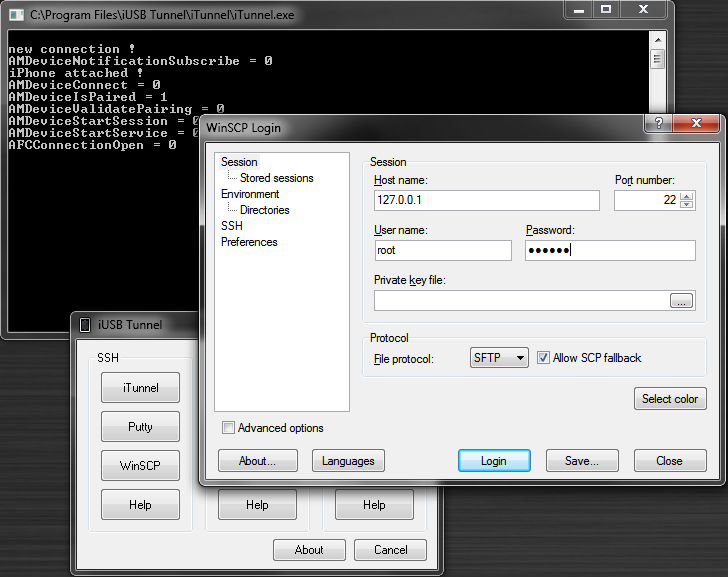Open Preferences tree item
Image resolution: width=728 pixels, height=577 pixels.
point(249,242)
